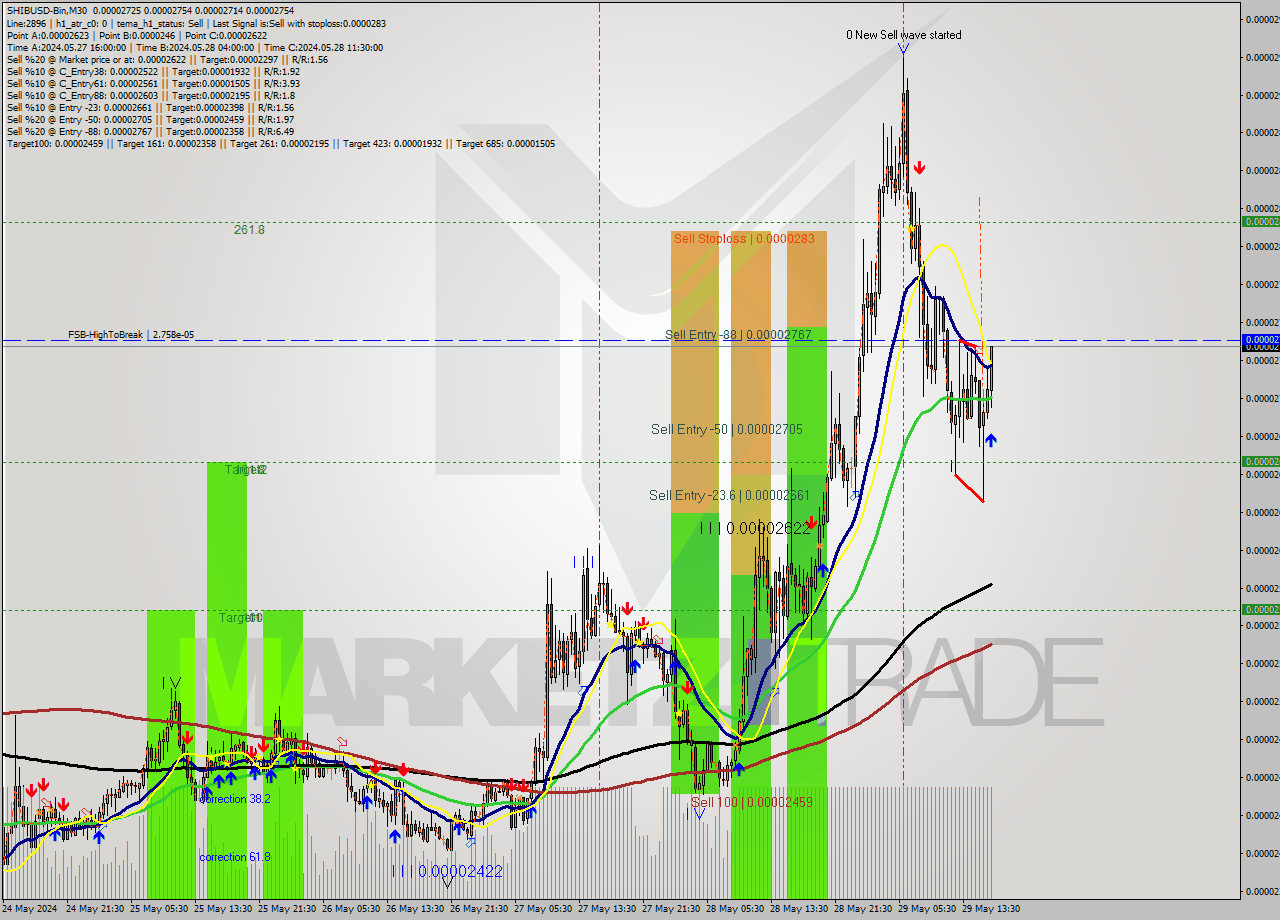Click the '27 May 21:30' time axis label
1280x920 pixels.
[x=672, y=909]
